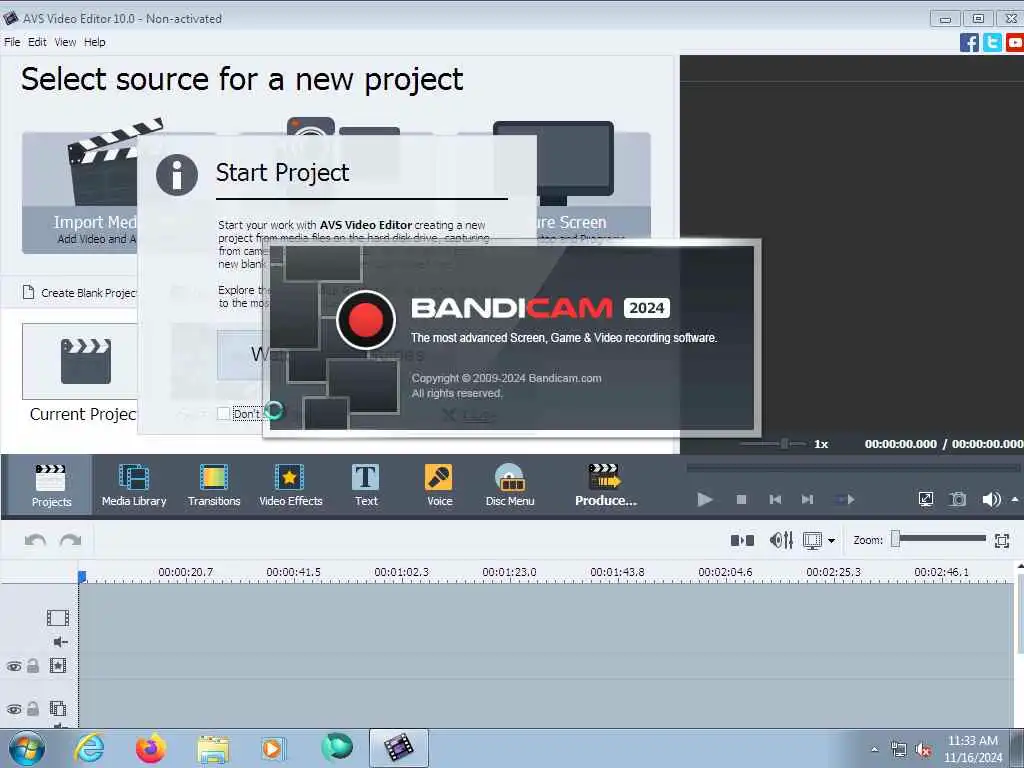
Task: Open the Voice recording tool
Action: tap(440, 486)
